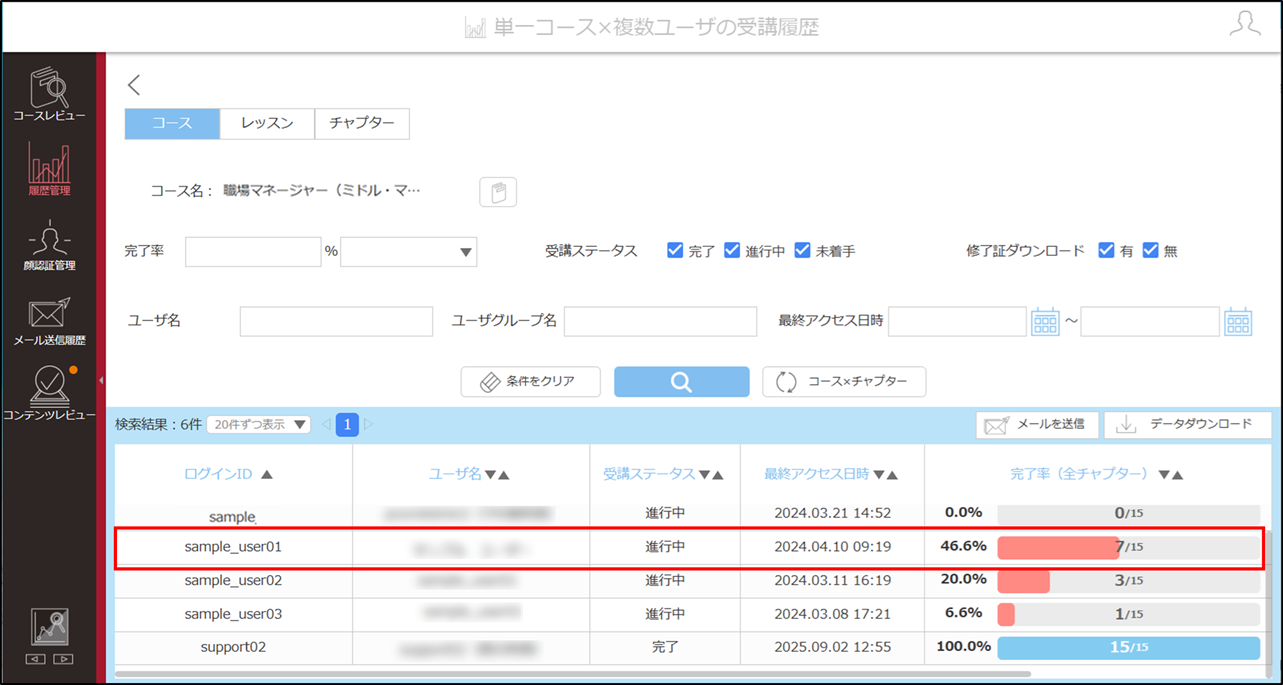
Task: Open the 20件ずつ表示 page size dropdown
Action: (x=259, y=425)
